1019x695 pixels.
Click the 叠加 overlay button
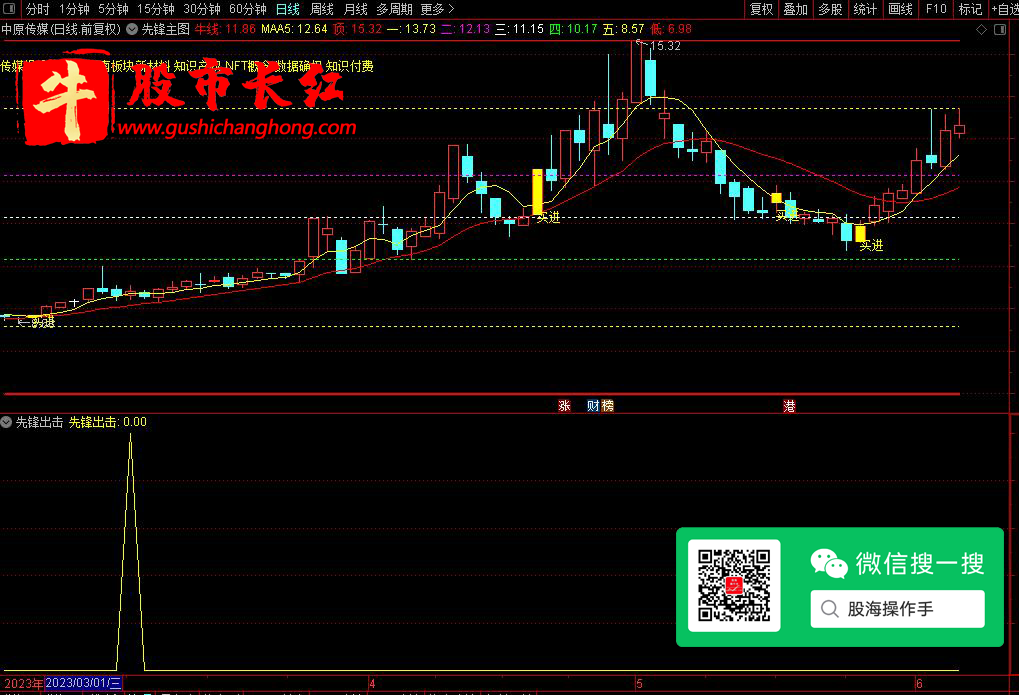click(795, 9)
